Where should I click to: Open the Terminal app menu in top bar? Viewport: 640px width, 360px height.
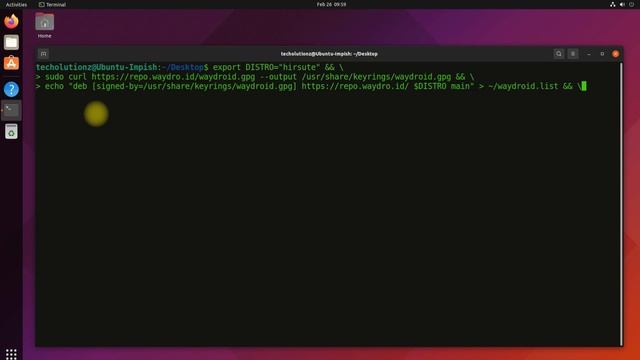pos(52,4)
